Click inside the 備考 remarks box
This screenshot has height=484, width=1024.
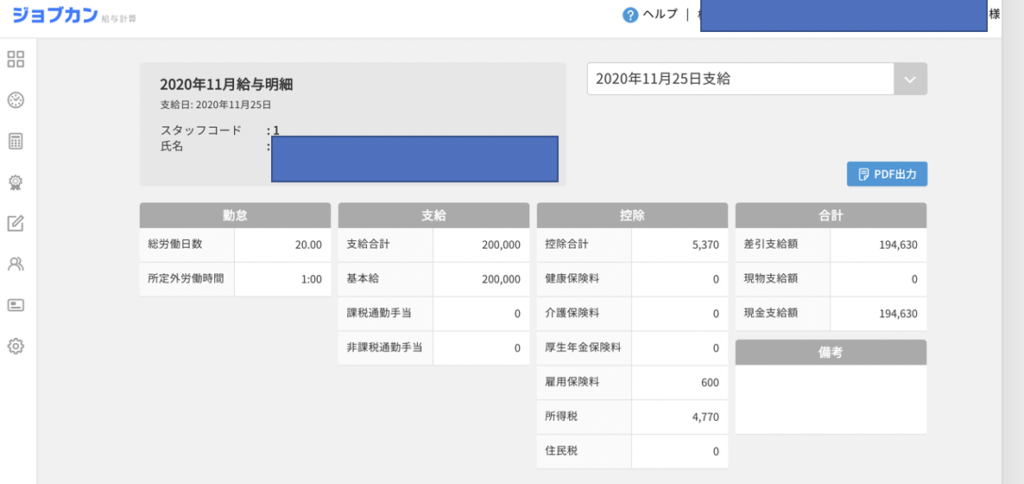tap(830, 399)
